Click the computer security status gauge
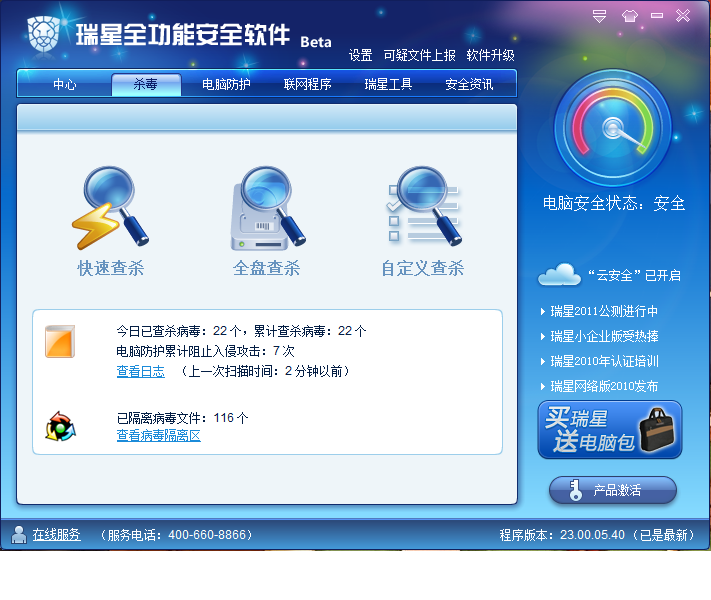The image size is (711, 600). point(613,128)
